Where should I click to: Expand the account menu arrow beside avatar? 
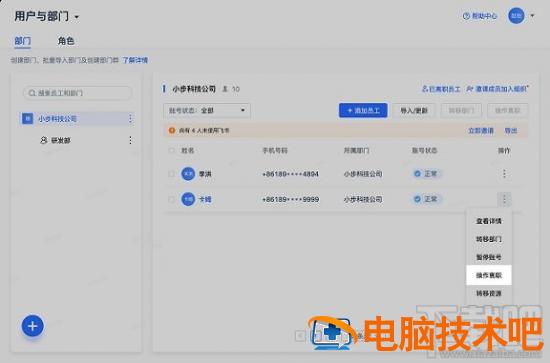(x=532, y=16)
